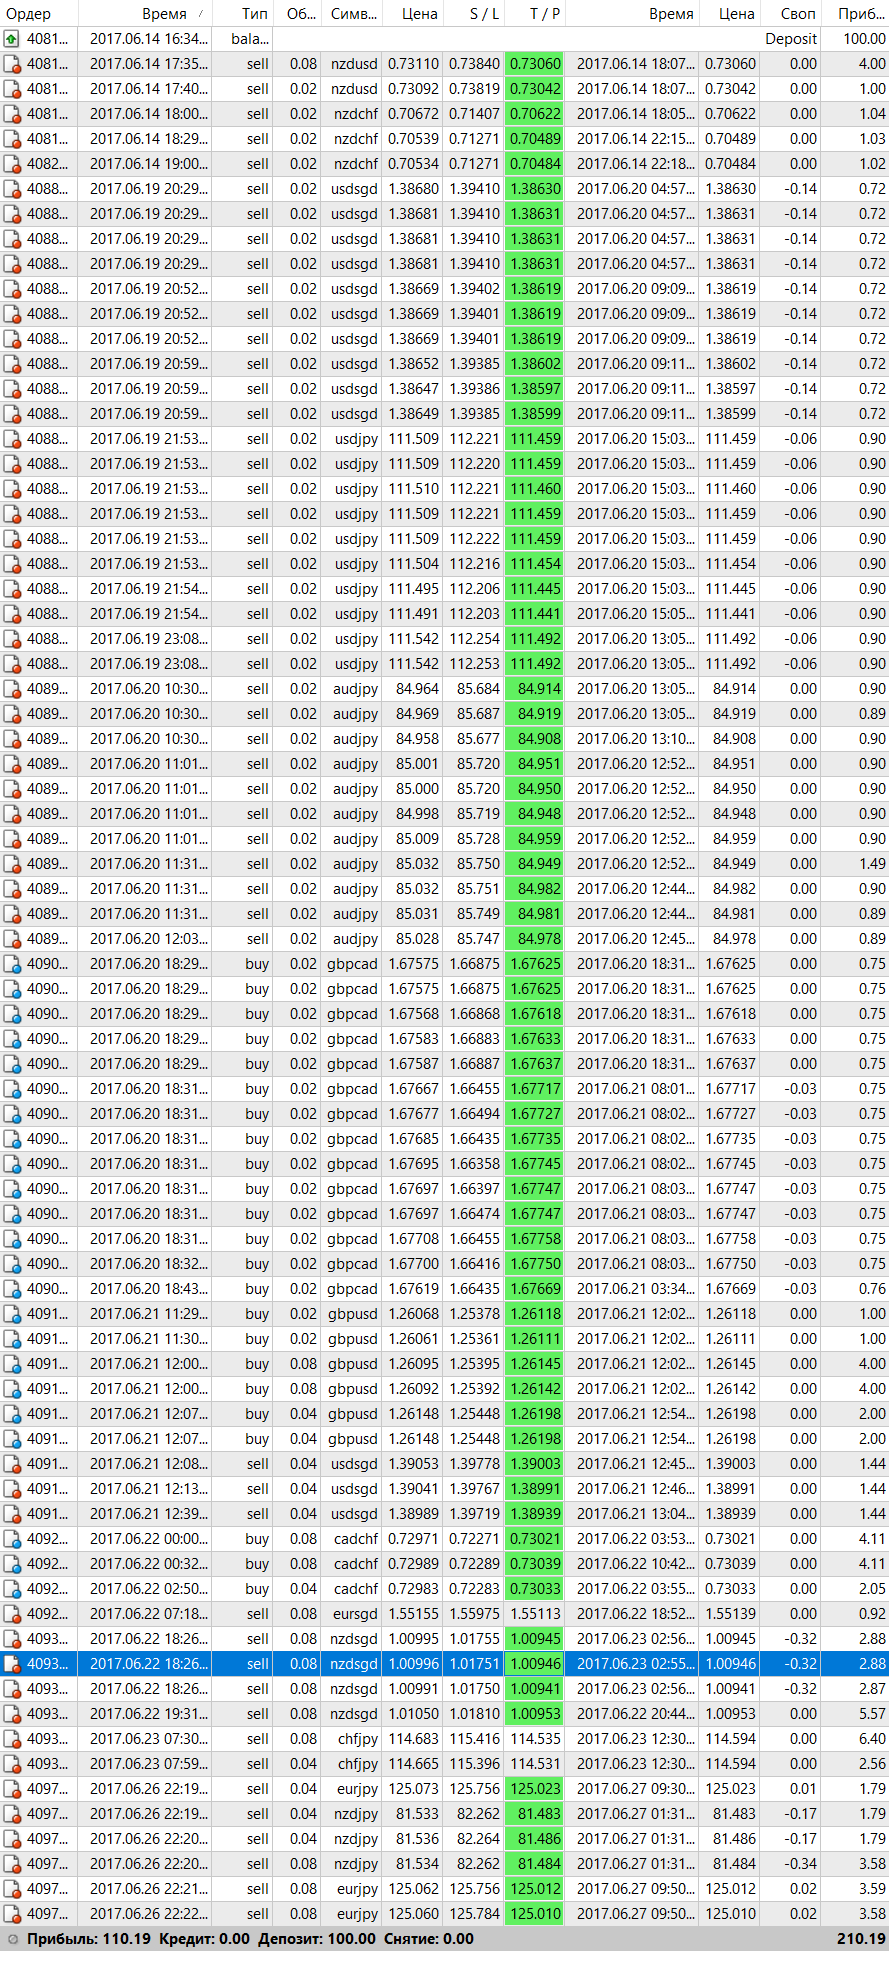Screen dimensions: 889x1965
Task: Click the usdjpy open price 111.491
Action: (x=413, y=614)
